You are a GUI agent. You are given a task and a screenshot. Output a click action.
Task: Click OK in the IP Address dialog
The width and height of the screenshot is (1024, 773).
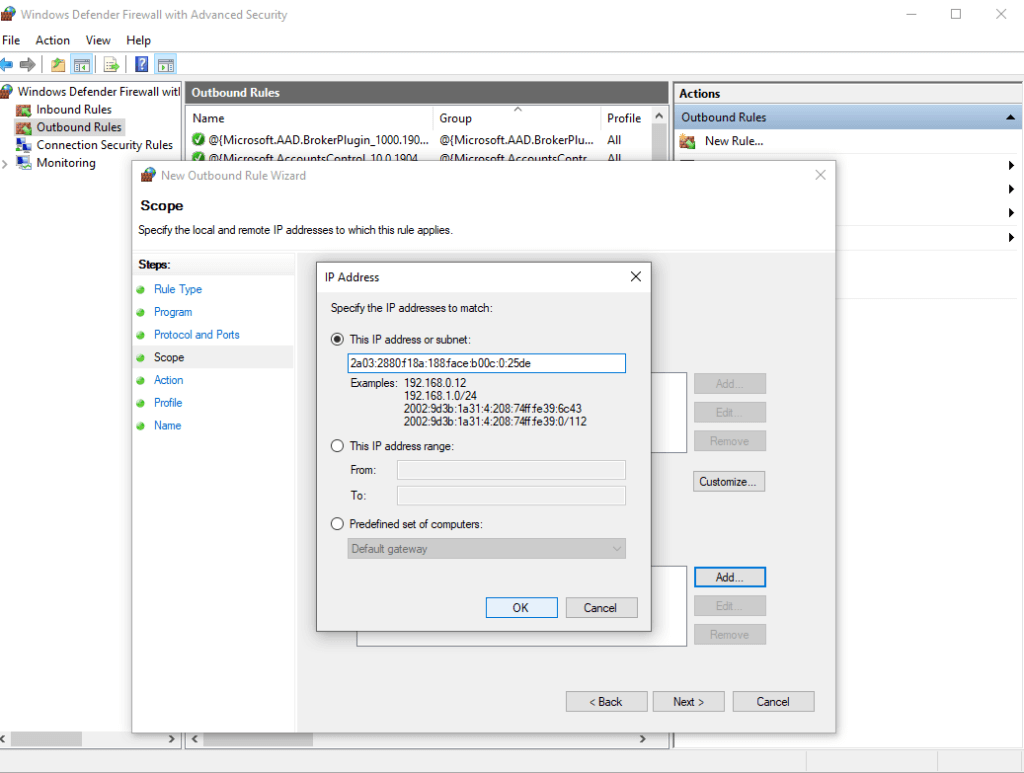(x=521, y=607)
